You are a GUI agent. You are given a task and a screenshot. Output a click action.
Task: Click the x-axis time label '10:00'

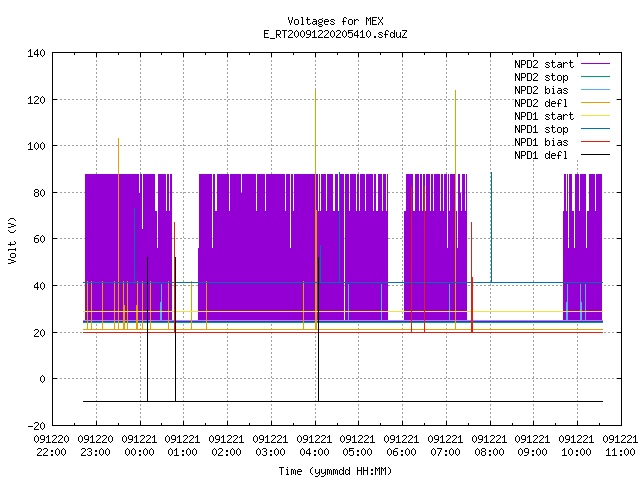pos(577,452)
